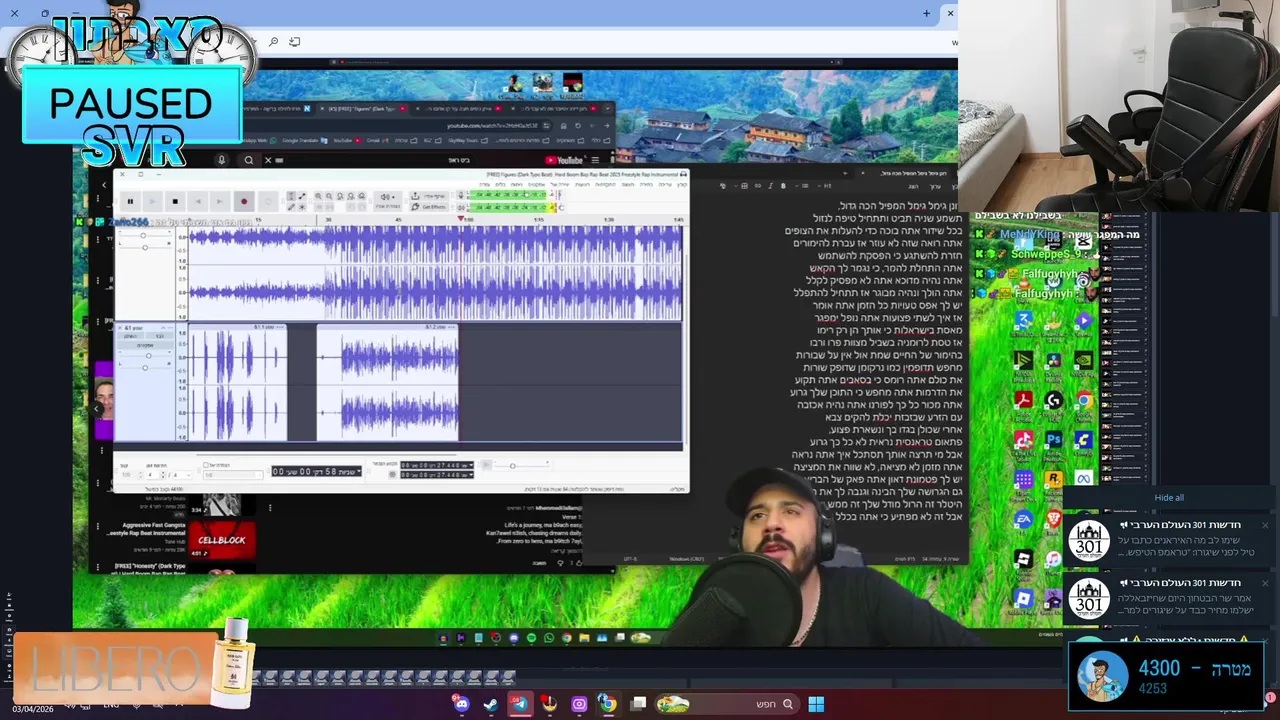1280x720 pixels.
Task: Select the Audacity Envelope tool
Action: (302, 196)
